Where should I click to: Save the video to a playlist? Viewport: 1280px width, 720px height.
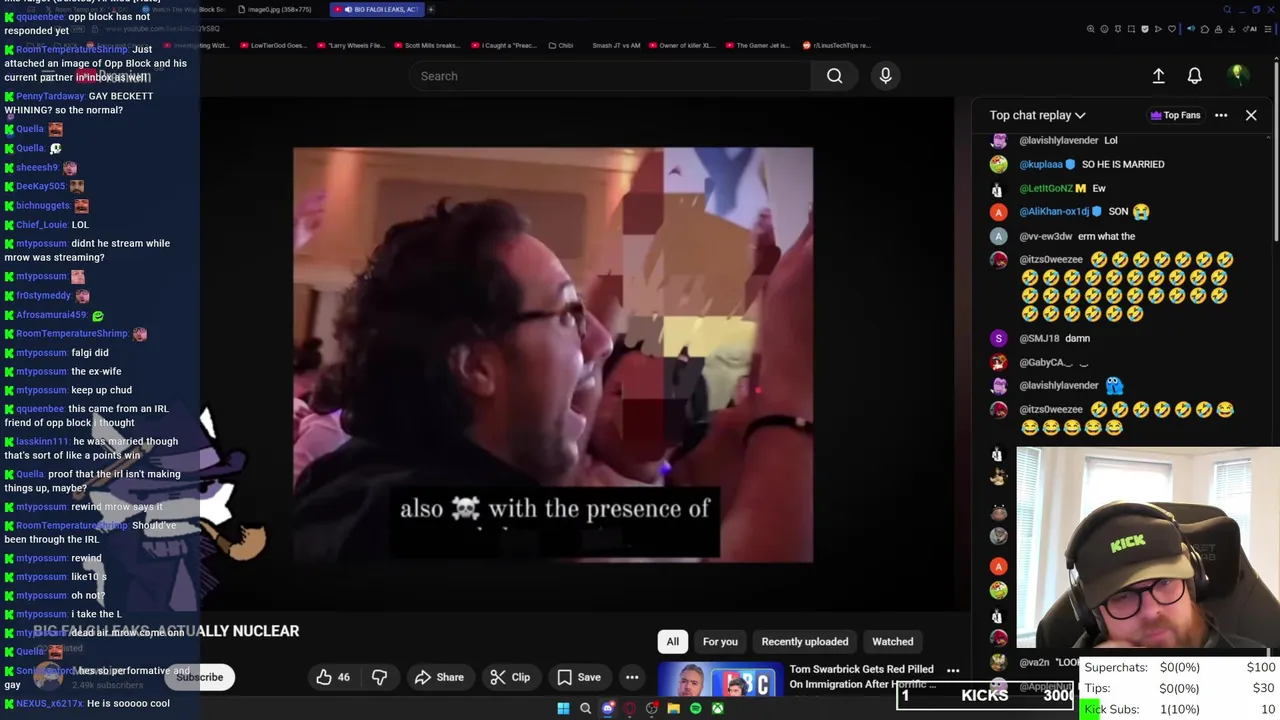[x=578, y=677]
